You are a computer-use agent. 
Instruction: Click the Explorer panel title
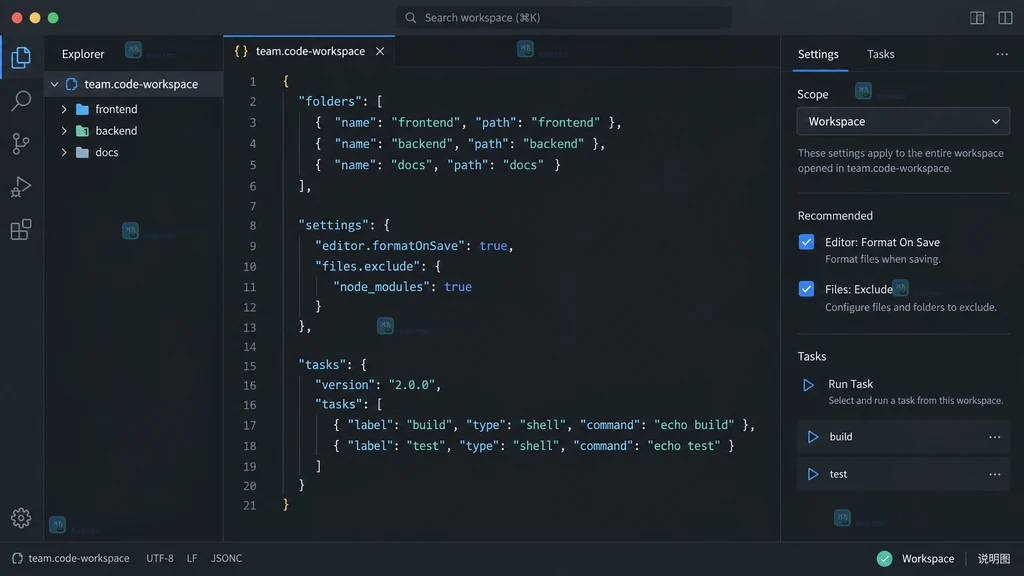pos(83,54)
